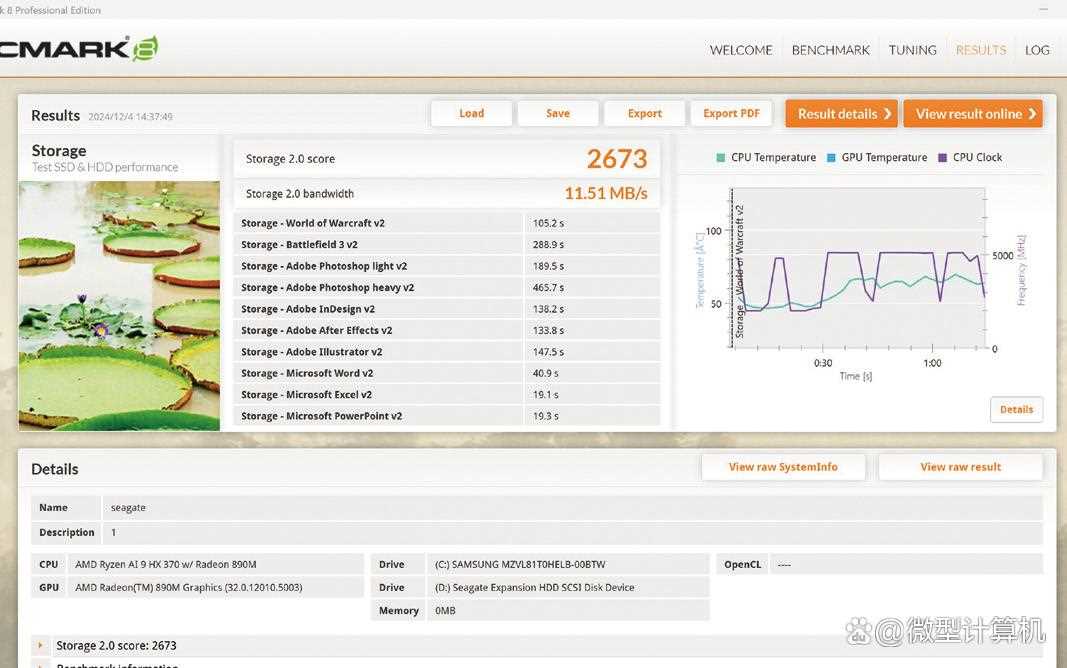Screen dimensions: 1067x668
Task: Open the WELCOME tab
Action: click(x=740, y=50)
